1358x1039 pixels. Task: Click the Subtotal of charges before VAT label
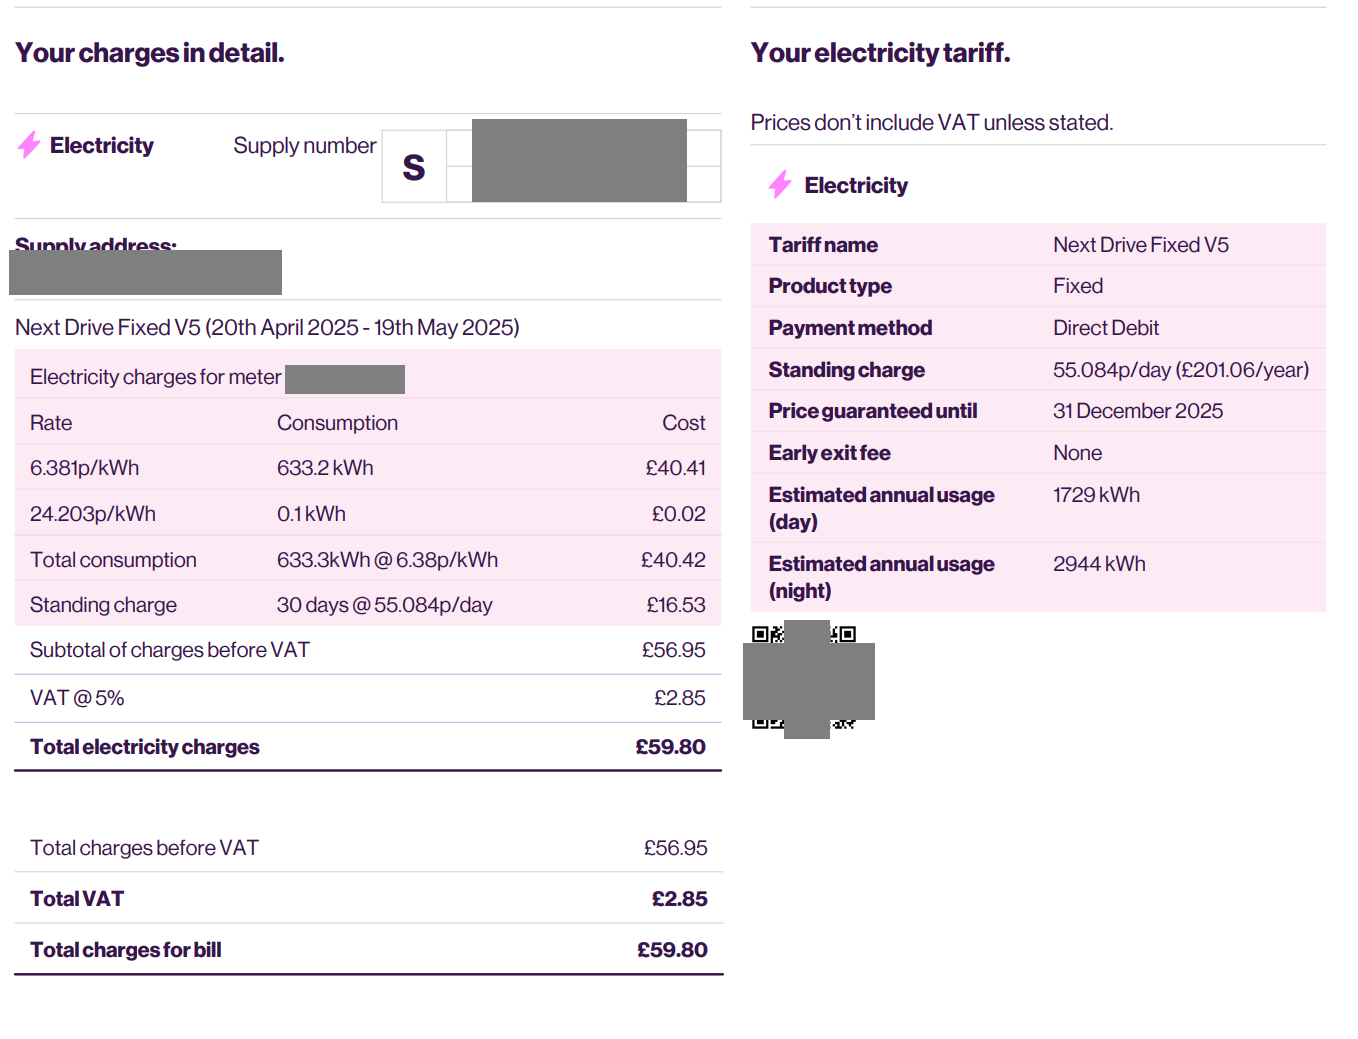point(170,650)
